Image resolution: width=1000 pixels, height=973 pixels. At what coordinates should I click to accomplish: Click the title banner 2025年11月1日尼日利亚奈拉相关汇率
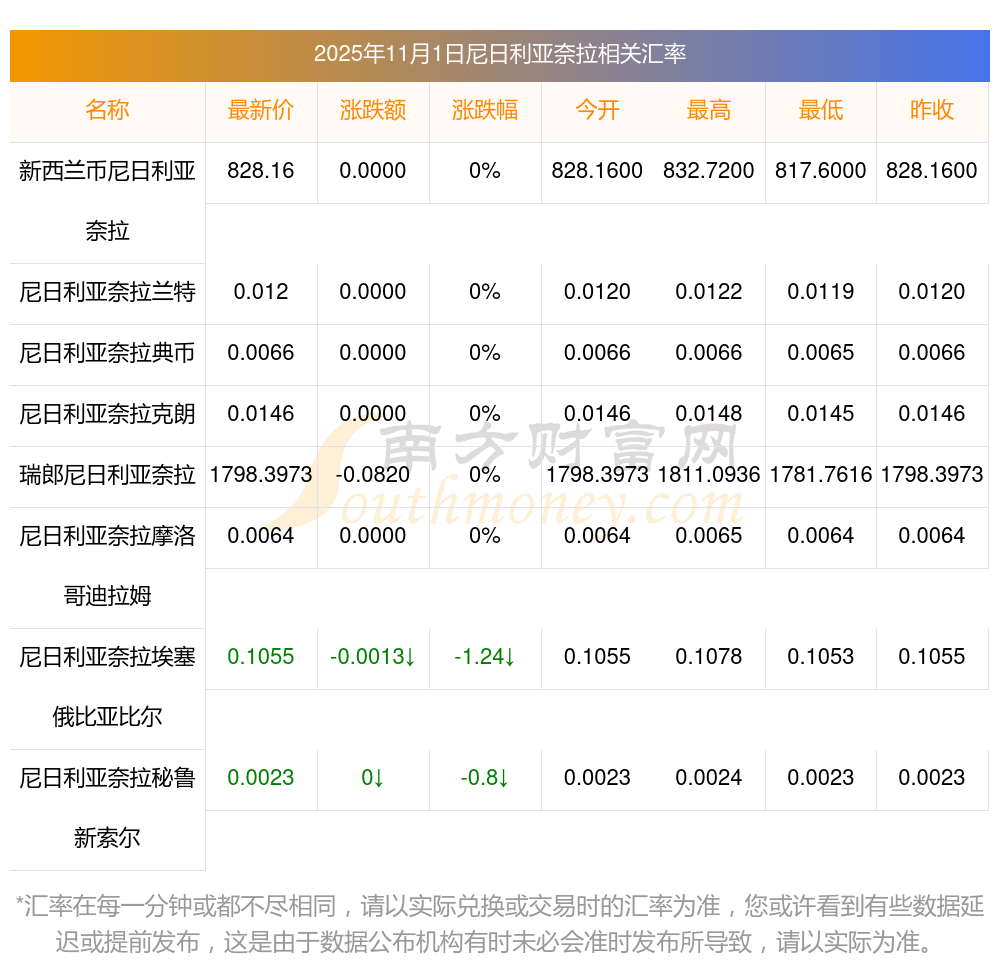tap(500, 54)
